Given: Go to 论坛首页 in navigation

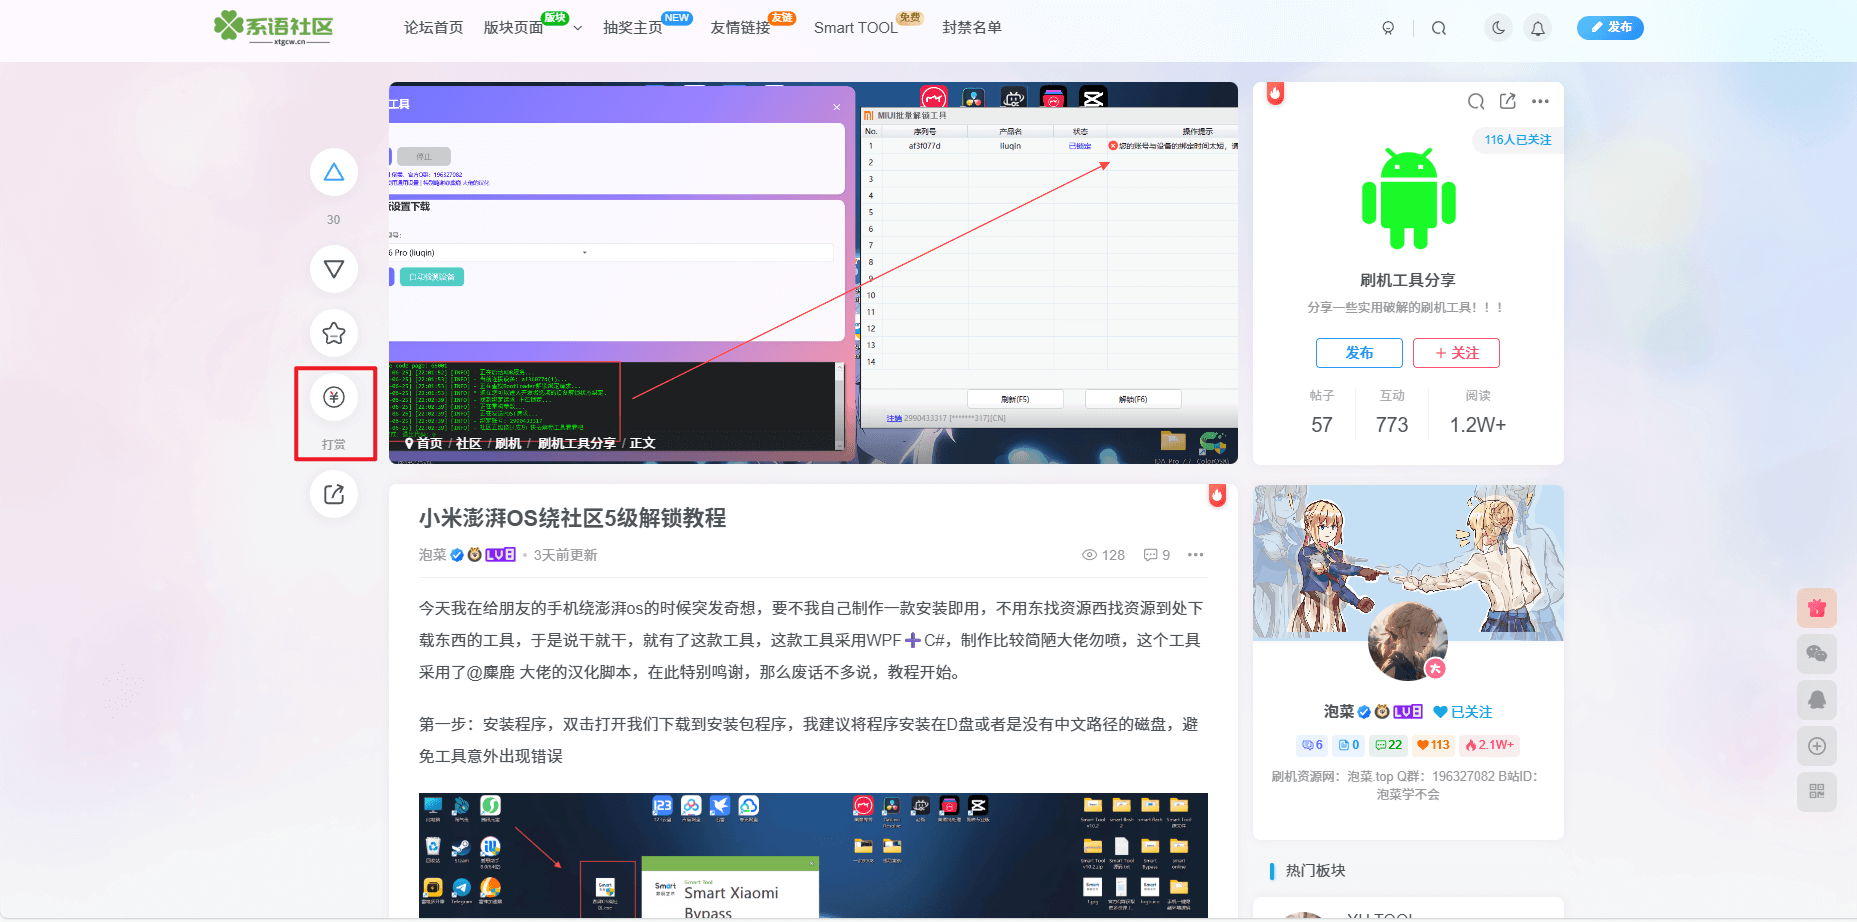Looking at the screenshot, I should pyautogui.click(x=433, y=28).
